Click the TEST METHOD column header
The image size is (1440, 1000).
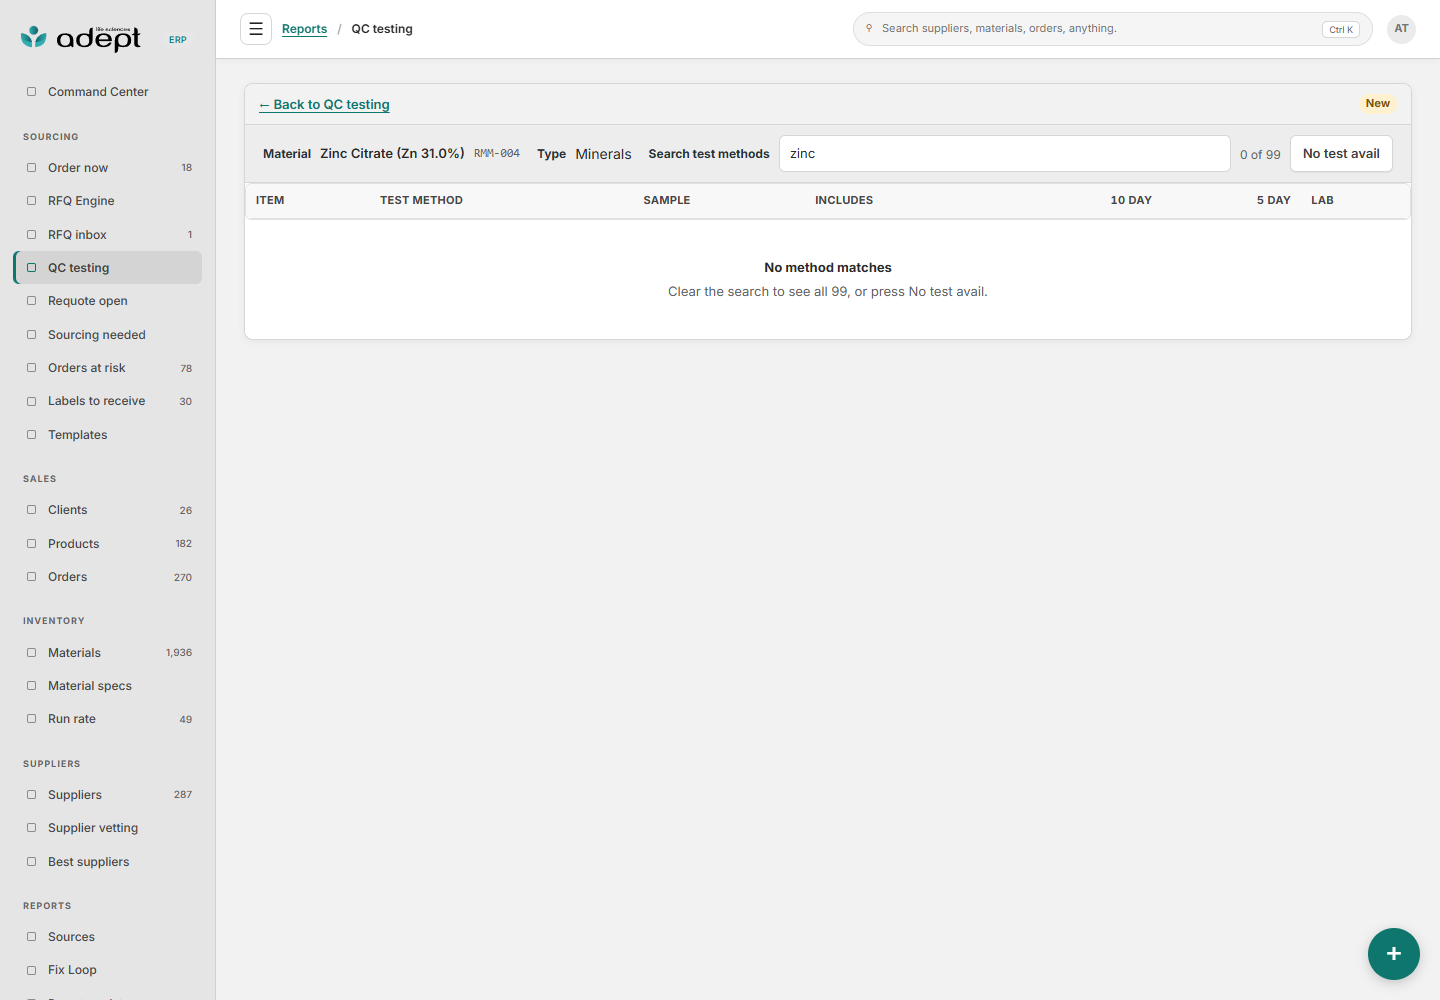tap(421, 200)
